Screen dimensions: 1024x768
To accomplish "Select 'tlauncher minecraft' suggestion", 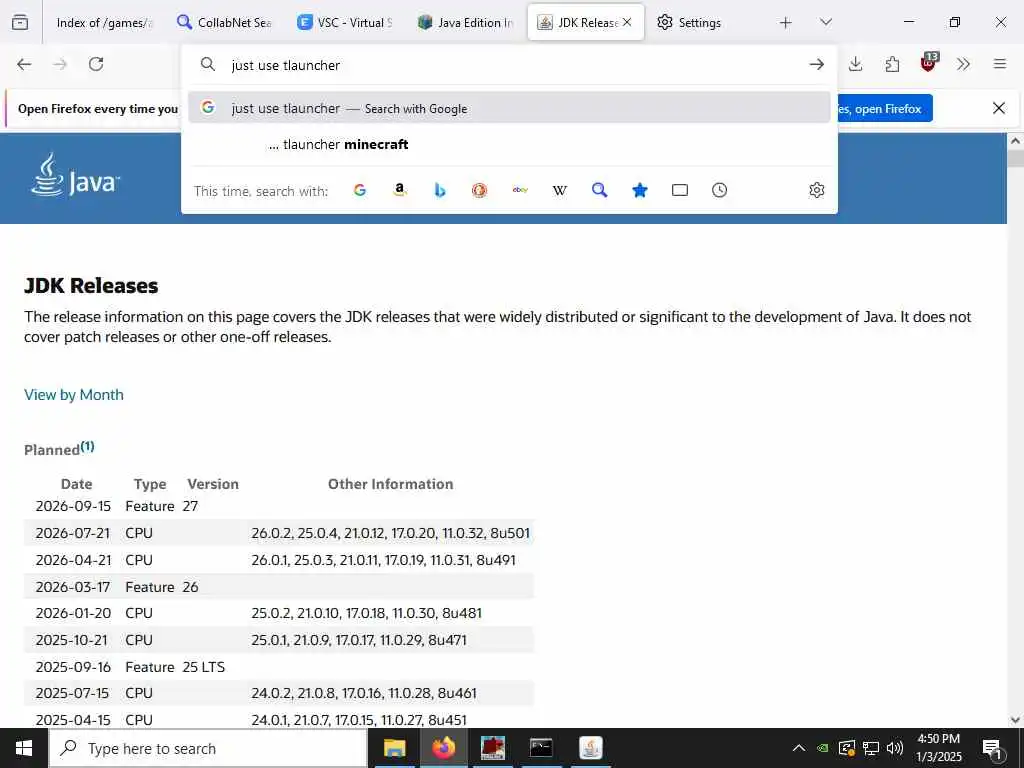I will click(x=509, y=144).
